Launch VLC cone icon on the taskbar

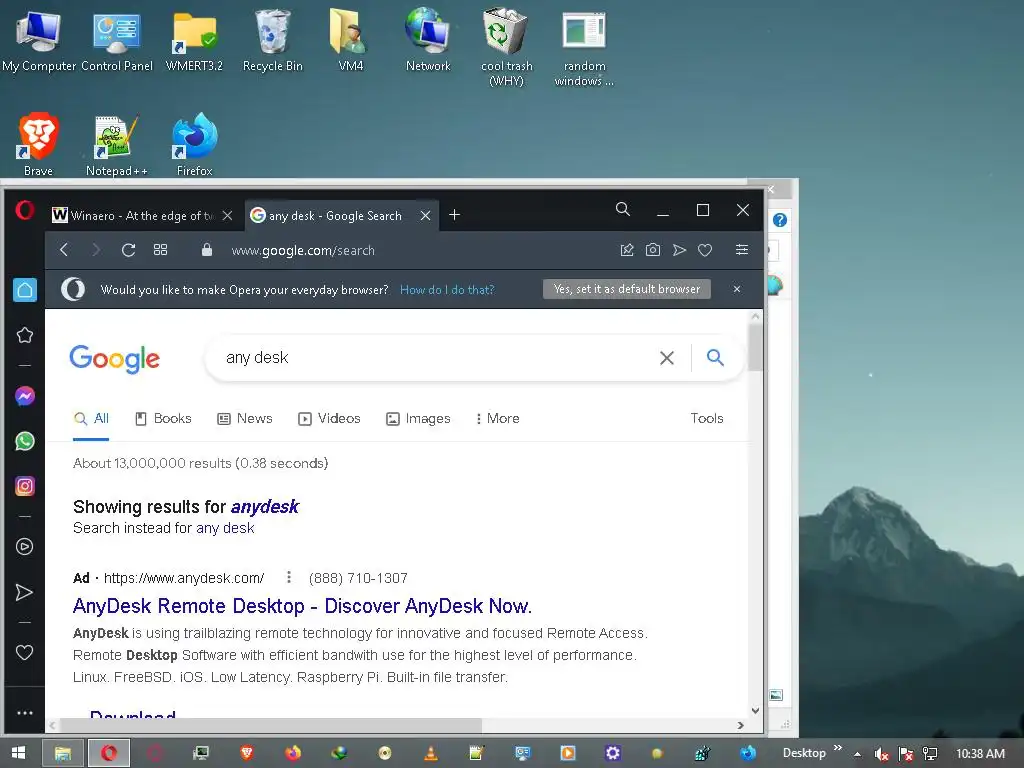[431, 754]
